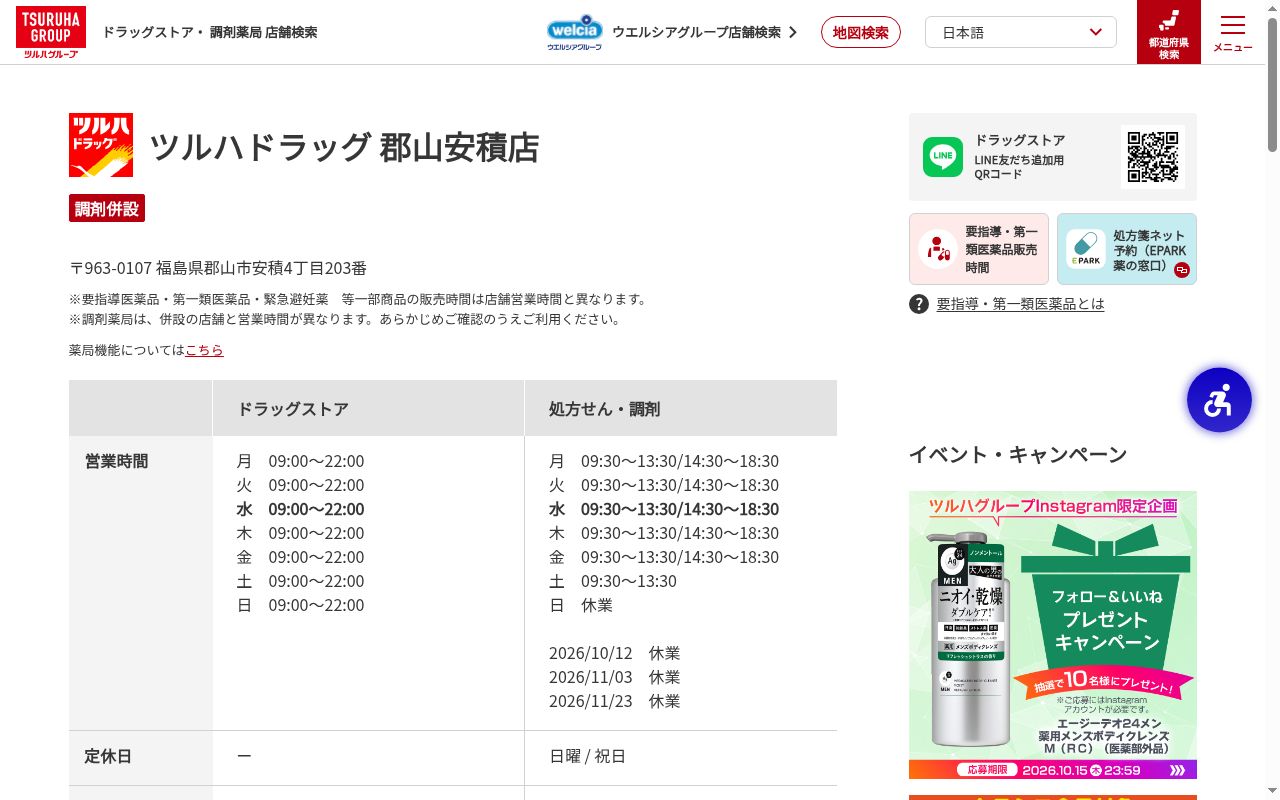Click ドラッグストア・調剤薬局 店舗検索 header text
The height and width of the screenshot is (800, 1280).
tap(210, 32)
